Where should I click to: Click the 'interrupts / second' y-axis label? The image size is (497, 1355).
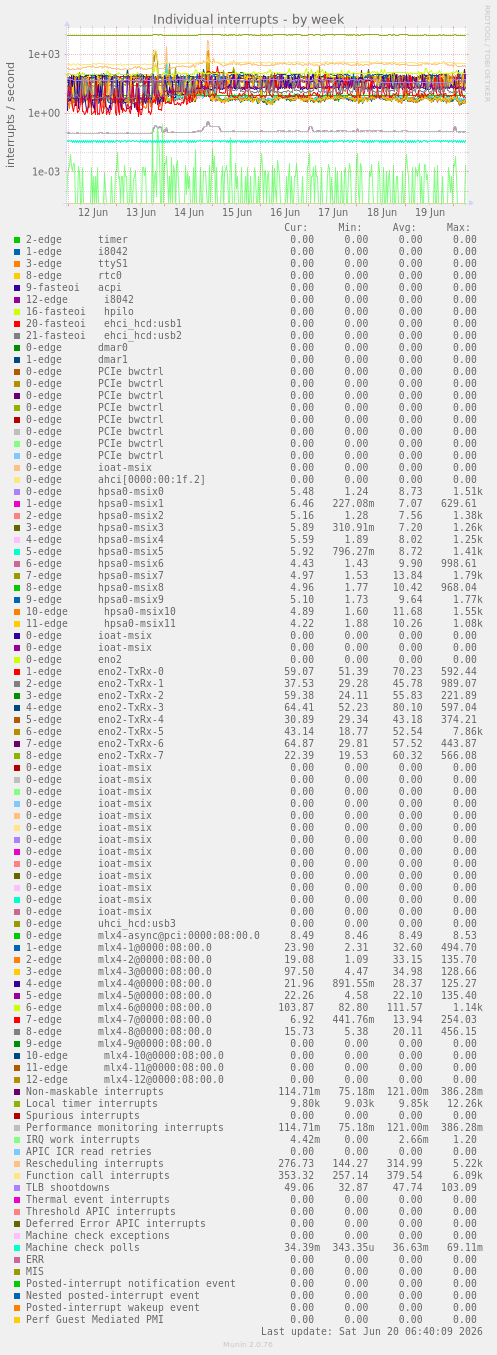(12, 115)
